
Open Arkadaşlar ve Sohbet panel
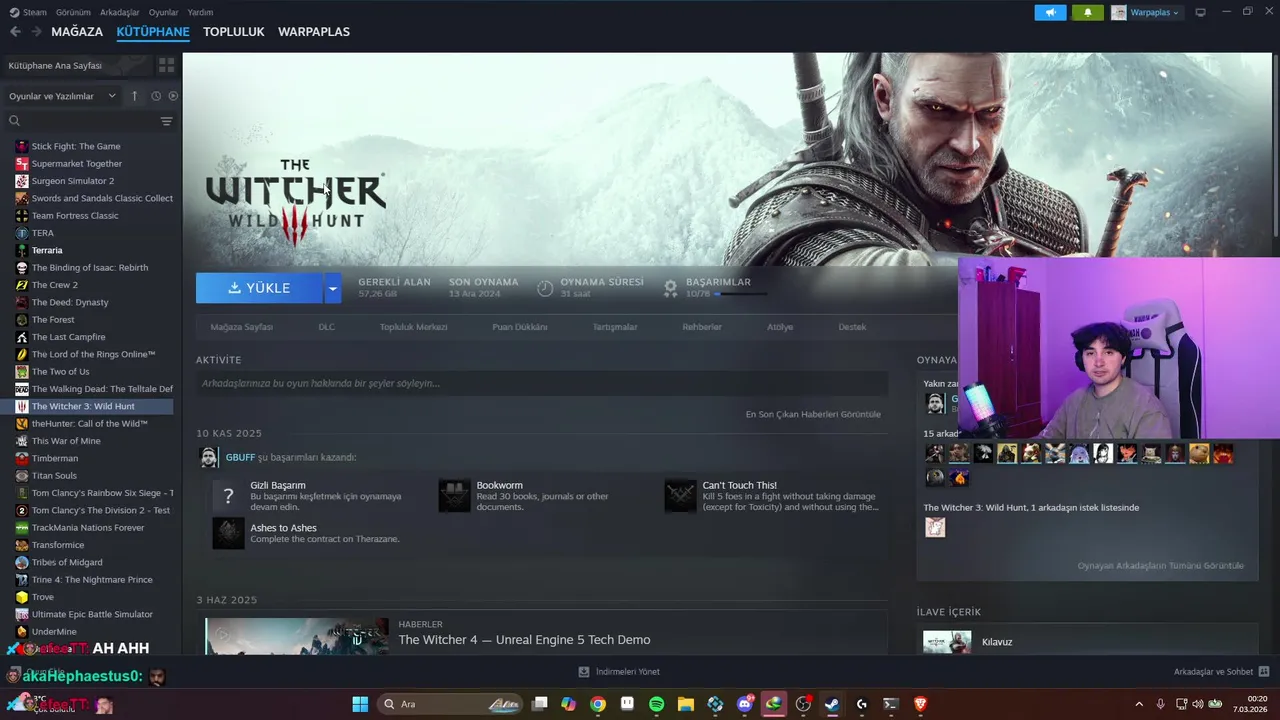click(x=1221, y=672)
